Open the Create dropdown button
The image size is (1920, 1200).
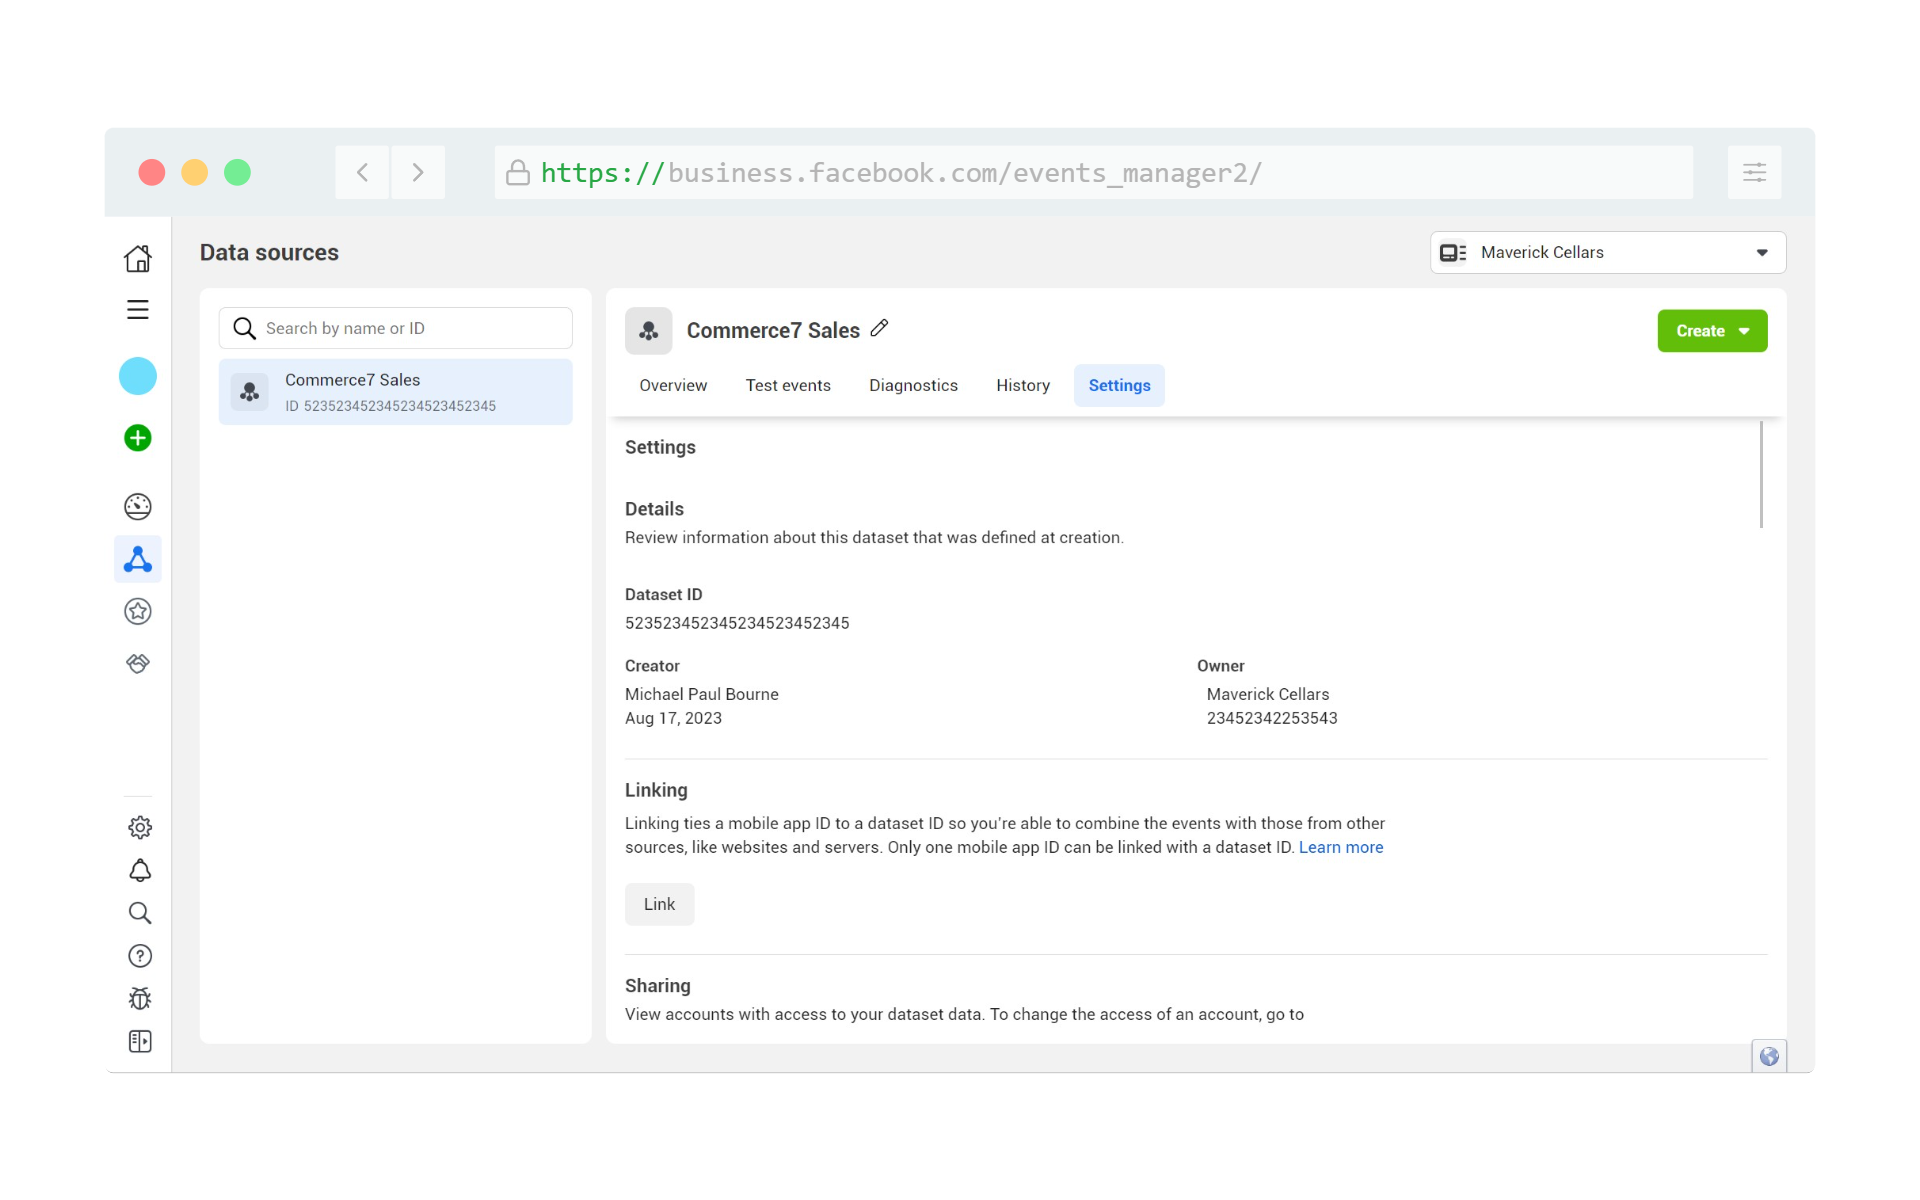click(x=1712, y=331)
